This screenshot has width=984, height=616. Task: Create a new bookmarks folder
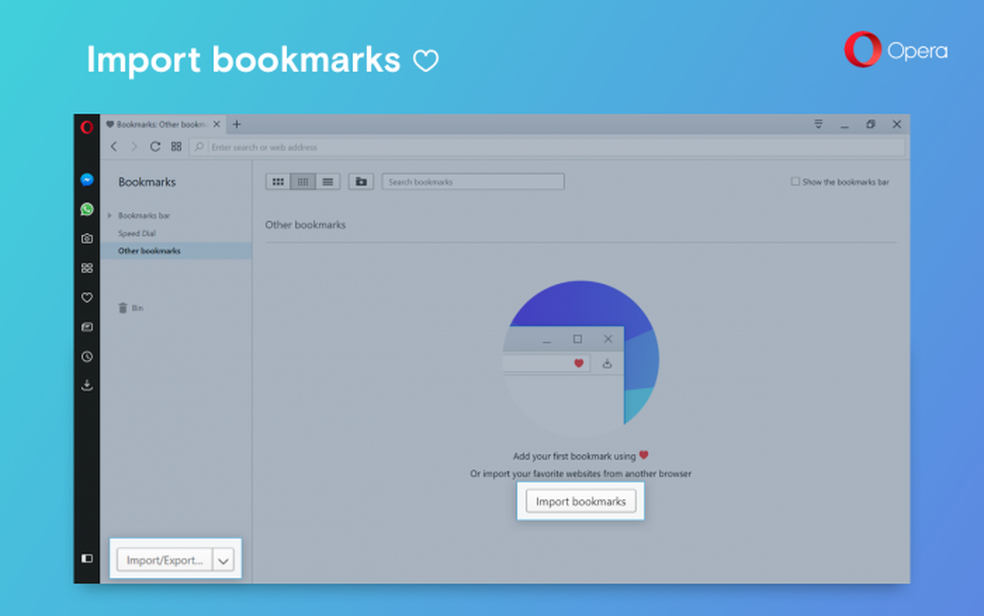click(x=361, y=181)
